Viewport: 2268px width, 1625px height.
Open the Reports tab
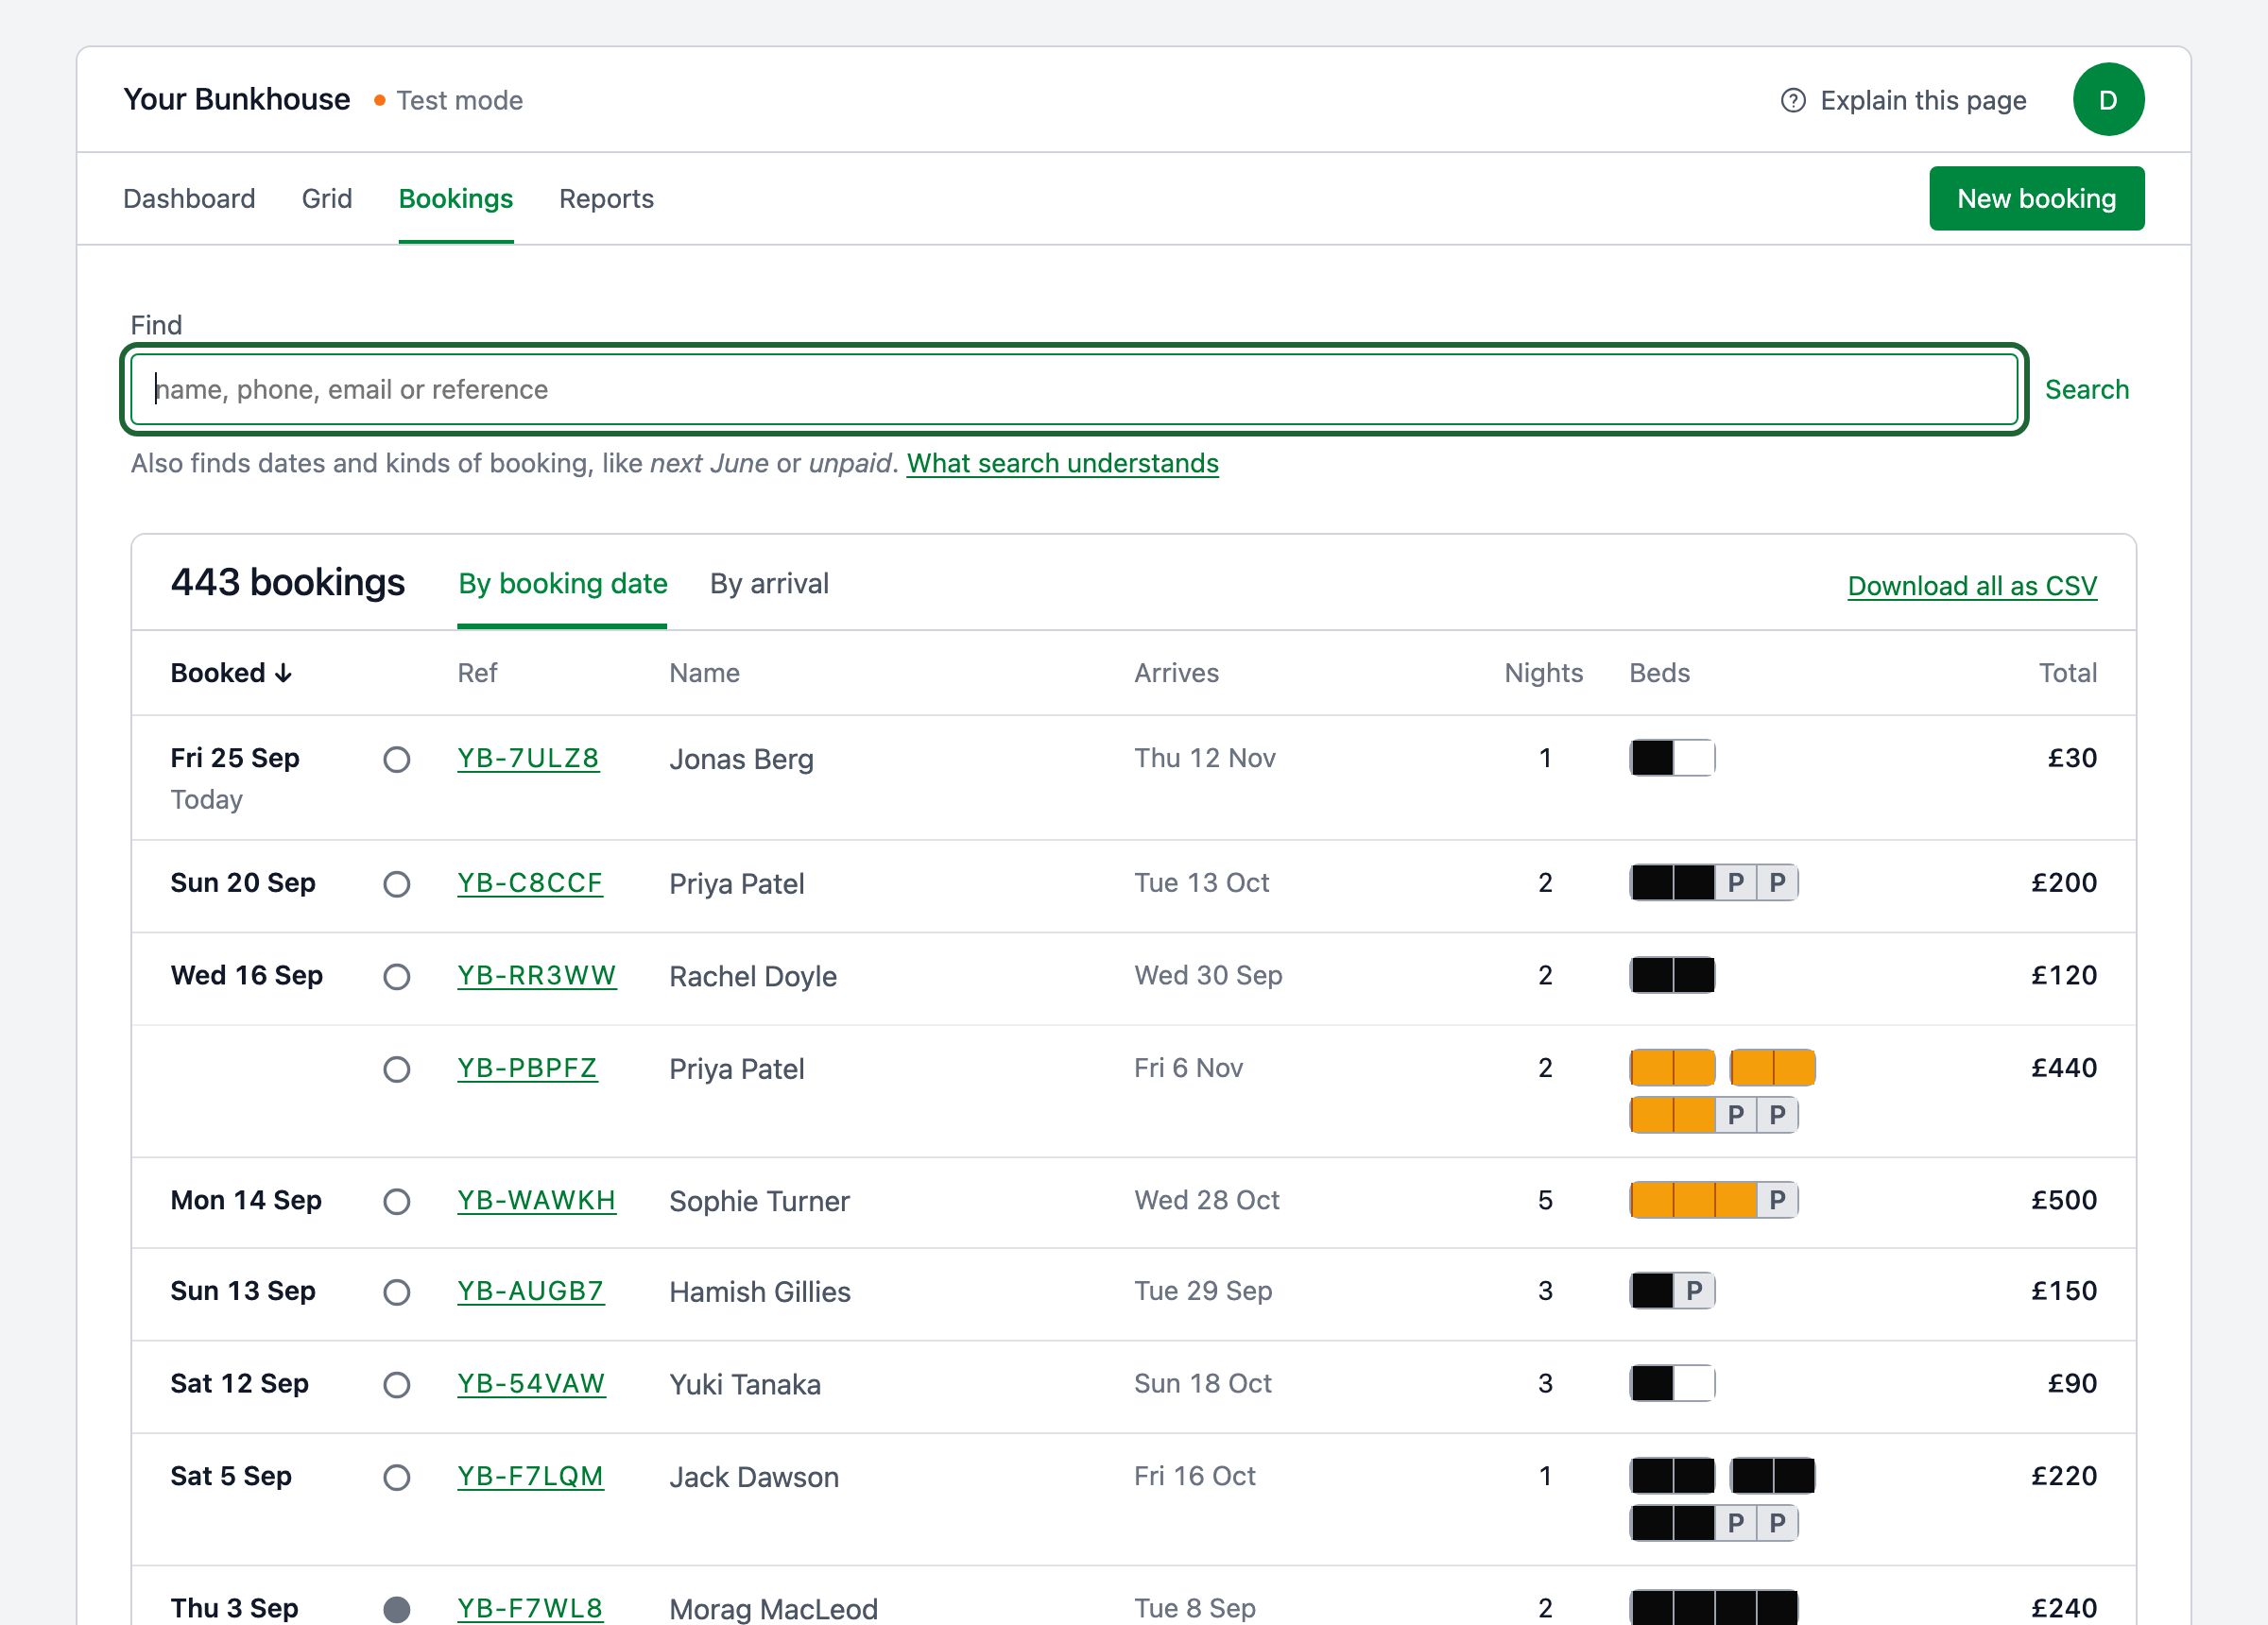pyautogui.click(x=606, y=199)
